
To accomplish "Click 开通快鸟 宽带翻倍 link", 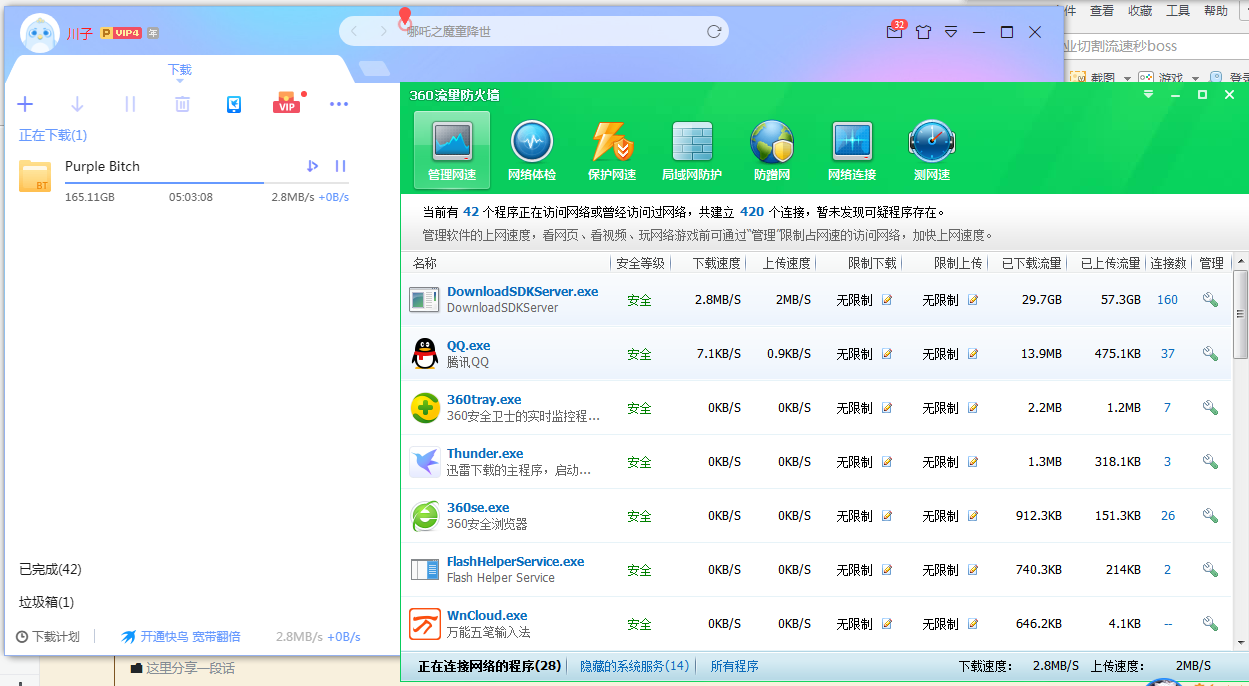I will [x=181, y=636].
